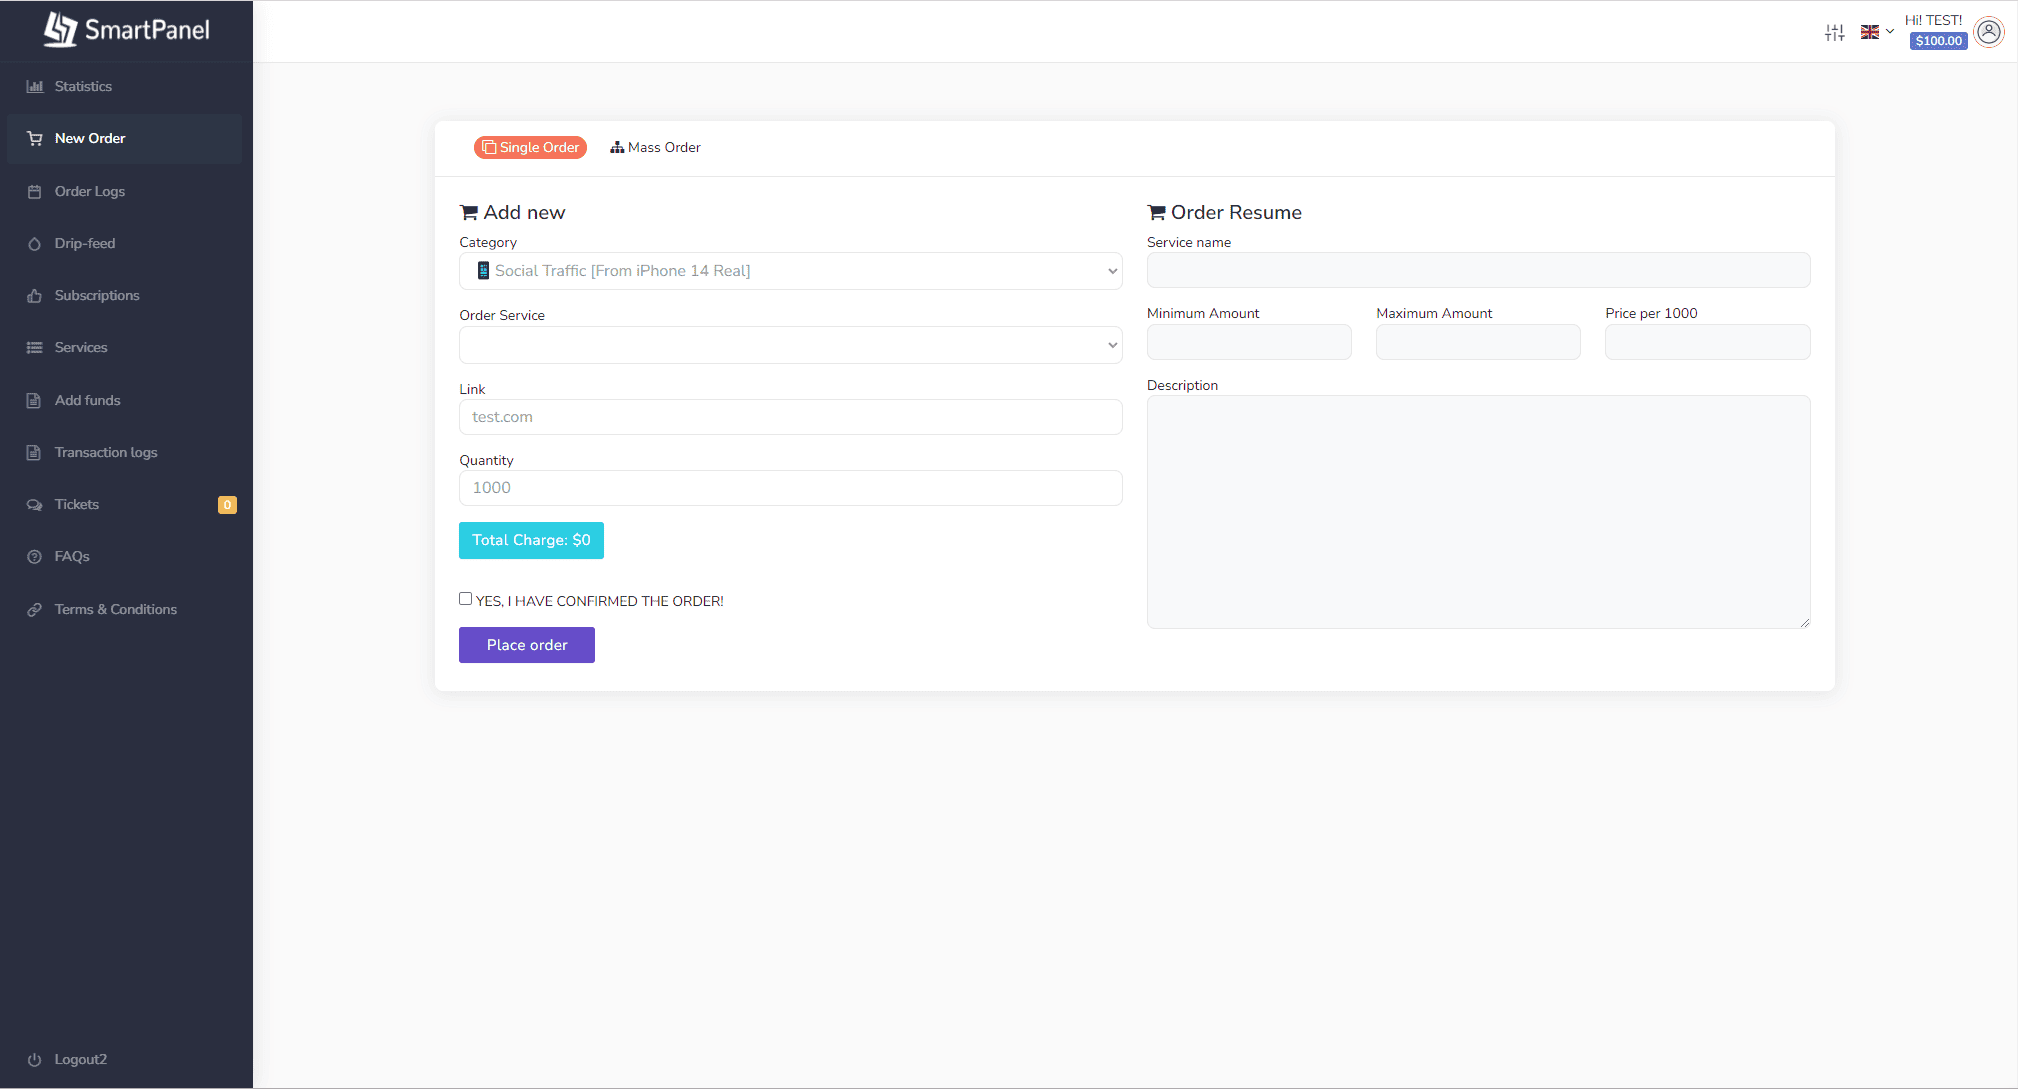
Task: Open Transaction logs in sidebar
Action: [106, 453]
